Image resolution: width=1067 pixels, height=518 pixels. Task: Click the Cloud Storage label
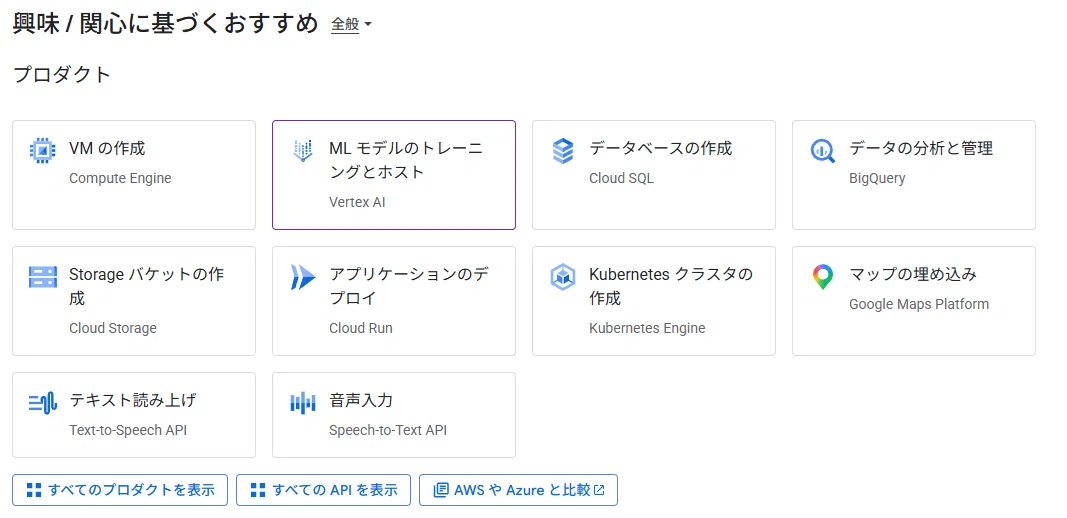[113, 329]
